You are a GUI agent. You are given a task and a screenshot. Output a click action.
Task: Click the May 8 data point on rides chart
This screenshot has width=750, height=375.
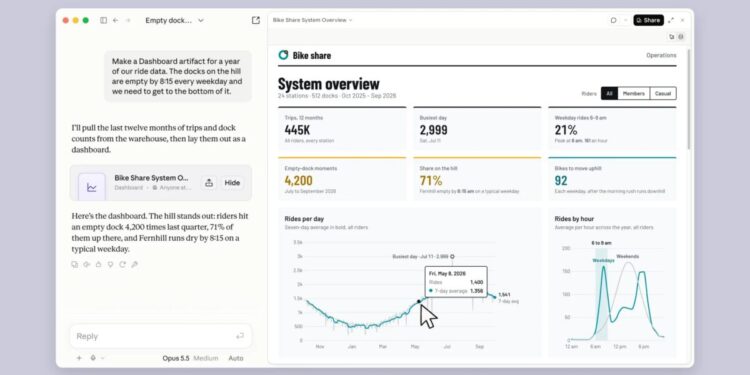[419, 301]
